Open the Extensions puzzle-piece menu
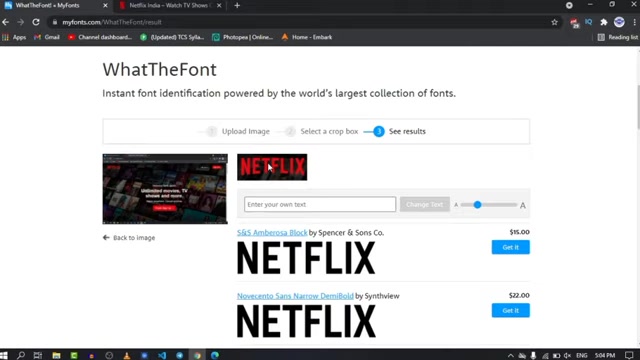The width and height of the screenshot is (640, 360). point(604,22)
